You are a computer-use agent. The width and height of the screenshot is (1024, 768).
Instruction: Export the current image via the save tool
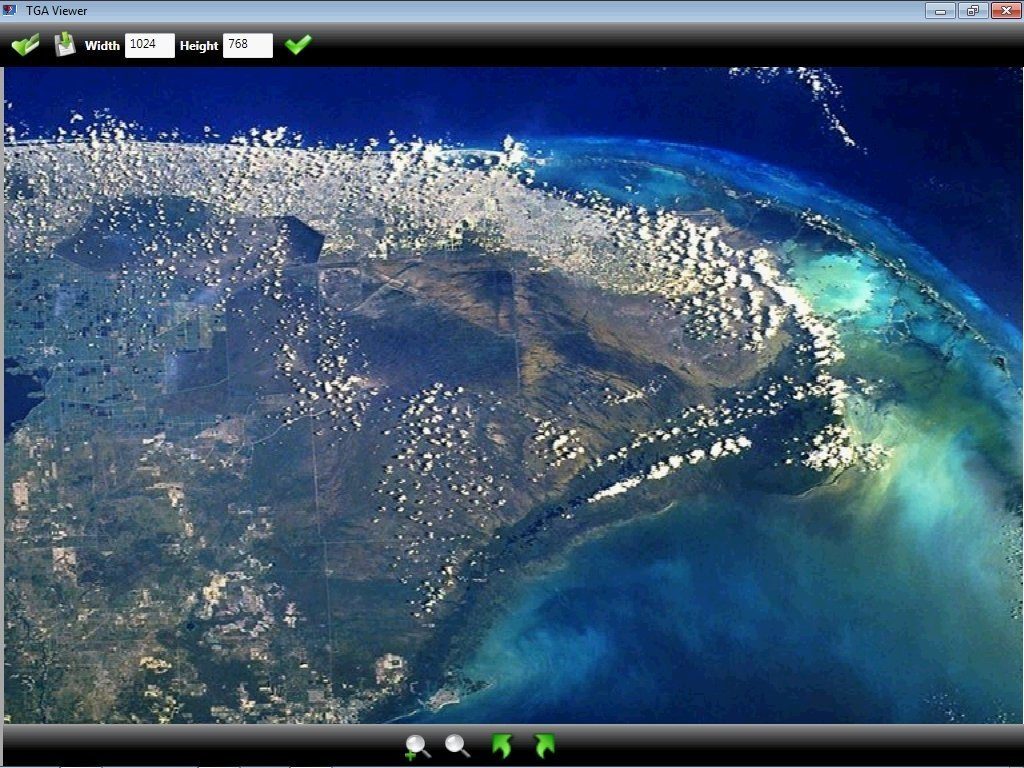coord(65,44)
